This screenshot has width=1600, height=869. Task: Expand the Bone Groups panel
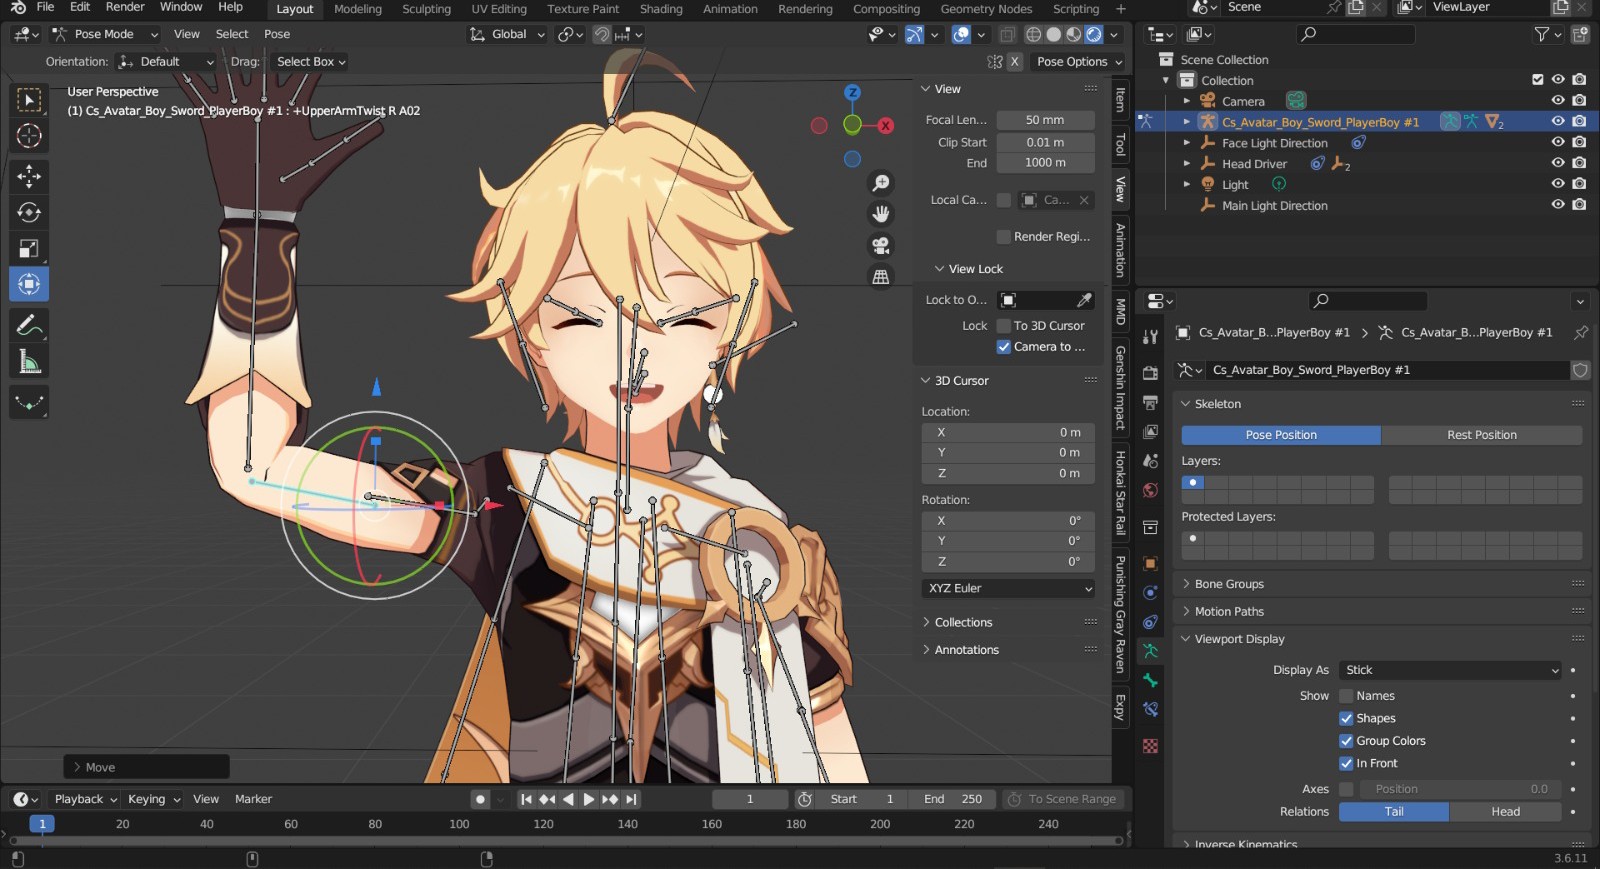(1228, 584)
